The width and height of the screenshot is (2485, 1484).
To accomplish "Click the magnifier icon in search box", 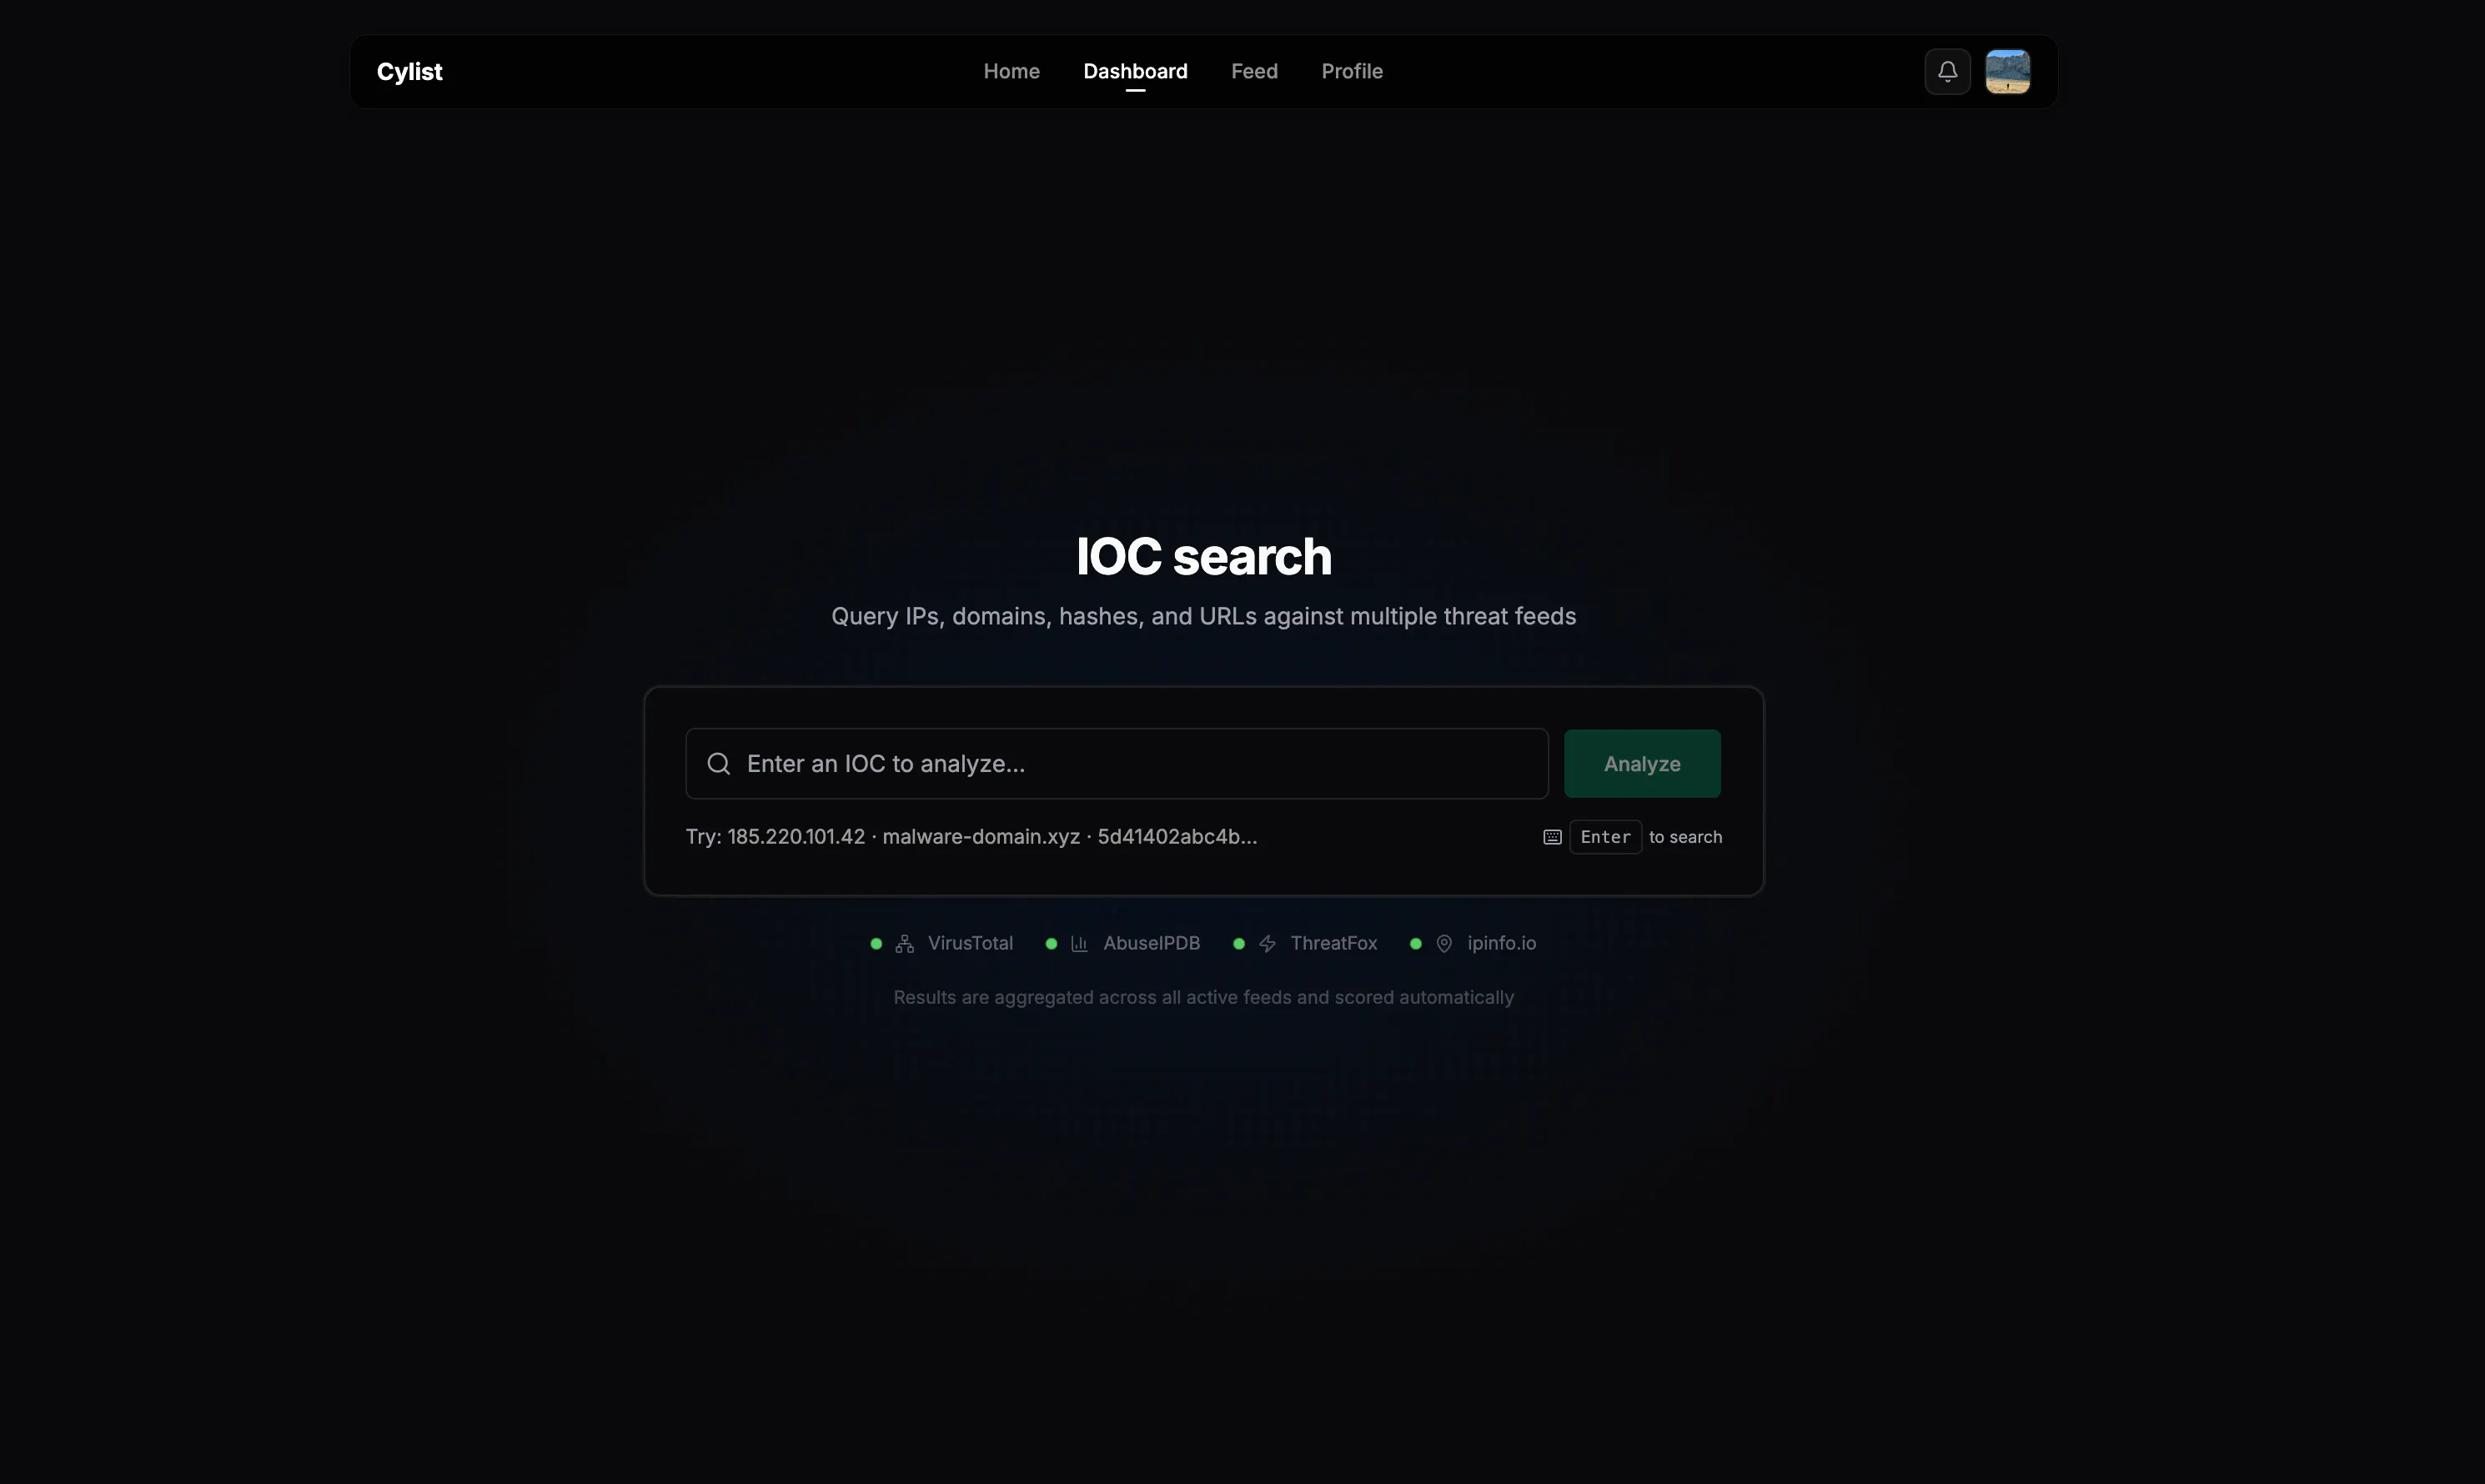I will [718, 764].
